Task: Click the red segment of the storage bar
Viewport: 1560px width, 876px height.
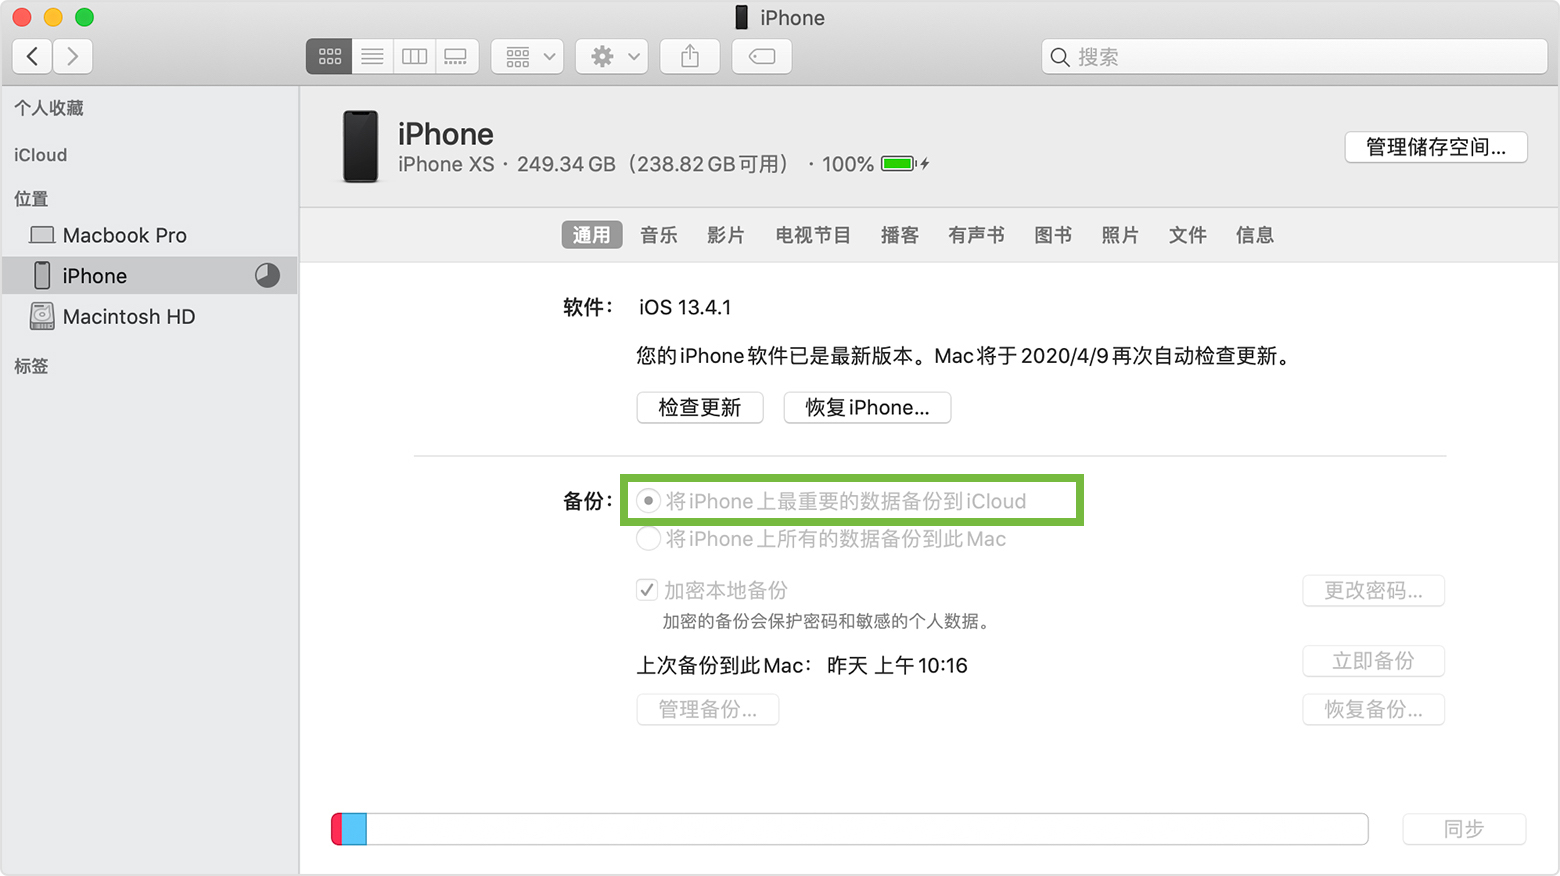Action: point(337,829)
